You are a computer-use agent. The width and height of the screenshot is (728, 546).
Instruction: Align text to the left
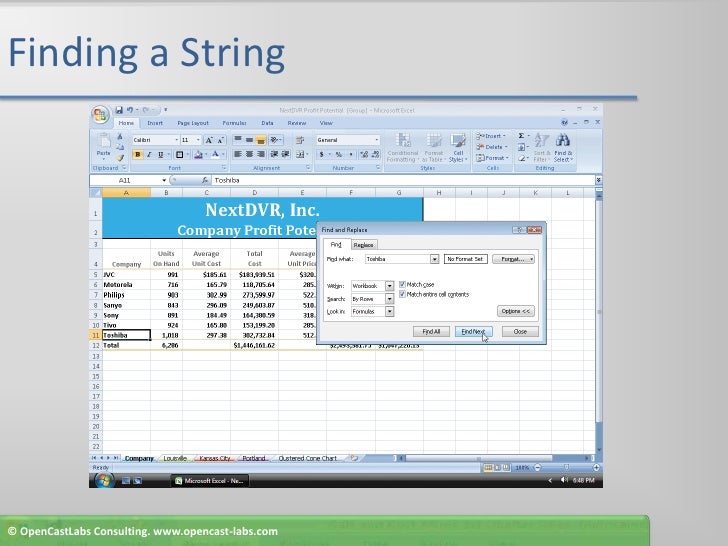[238, 154]
